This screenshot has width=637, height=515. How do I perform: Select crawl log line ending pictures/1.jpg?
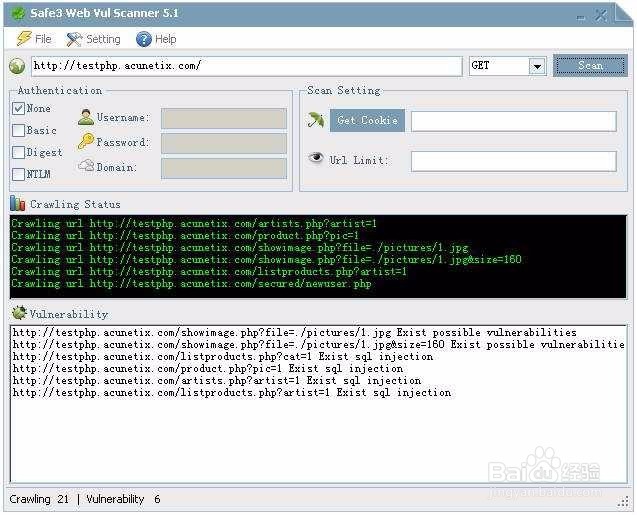[x=240, y=247]
